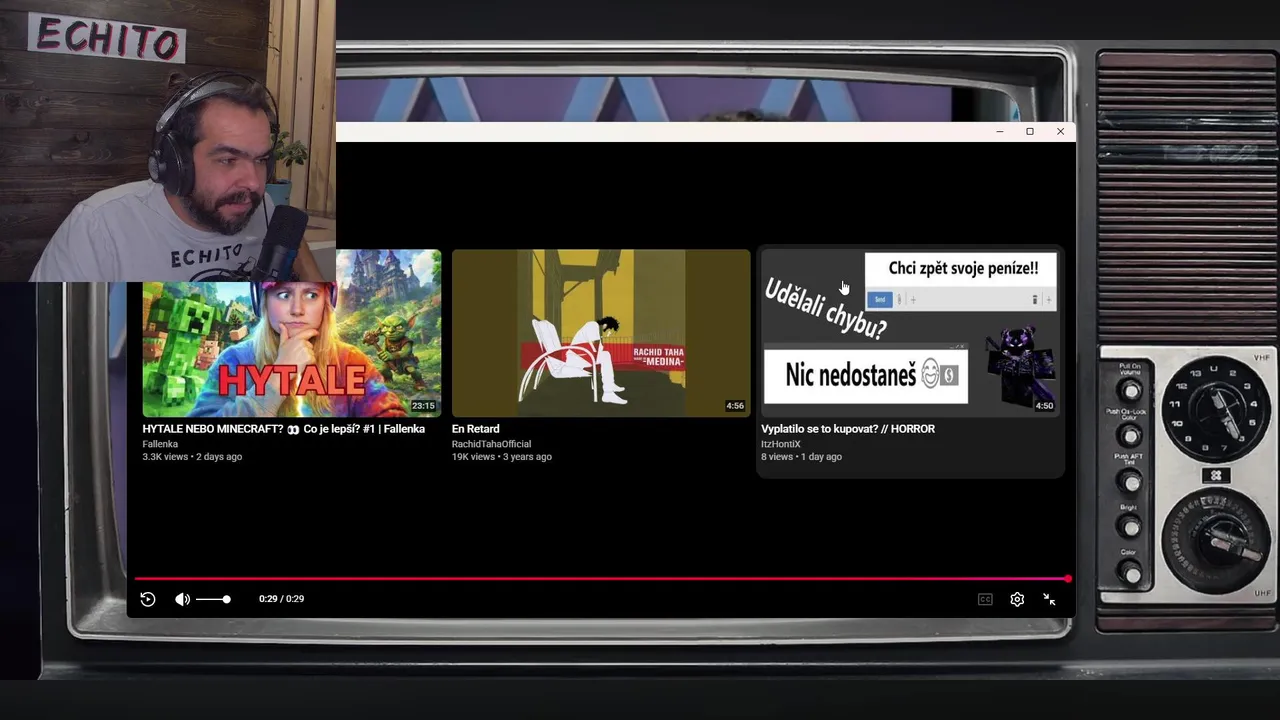The image size is (1280, 720).
Task: Seek along the red progress bar
Action: coord(602,578)
